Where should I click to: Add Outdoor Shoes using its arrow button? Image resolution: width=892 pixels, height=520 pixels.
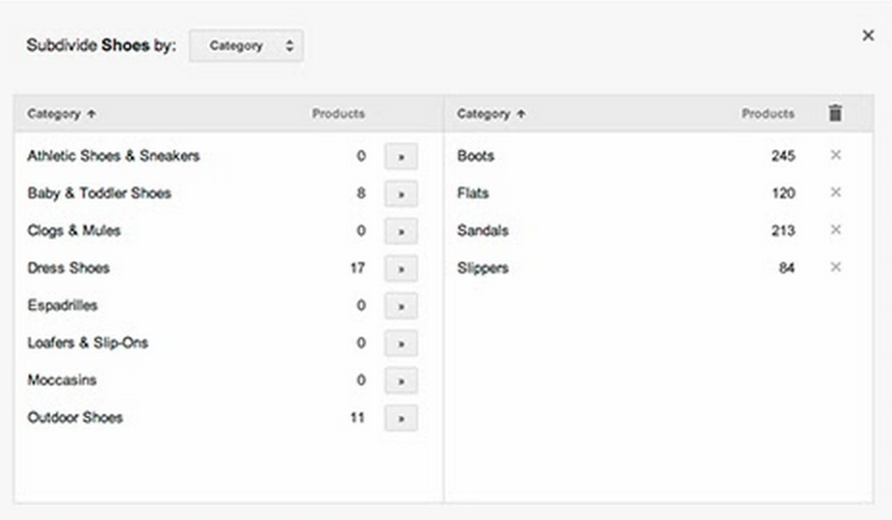(x=401, y=418)
